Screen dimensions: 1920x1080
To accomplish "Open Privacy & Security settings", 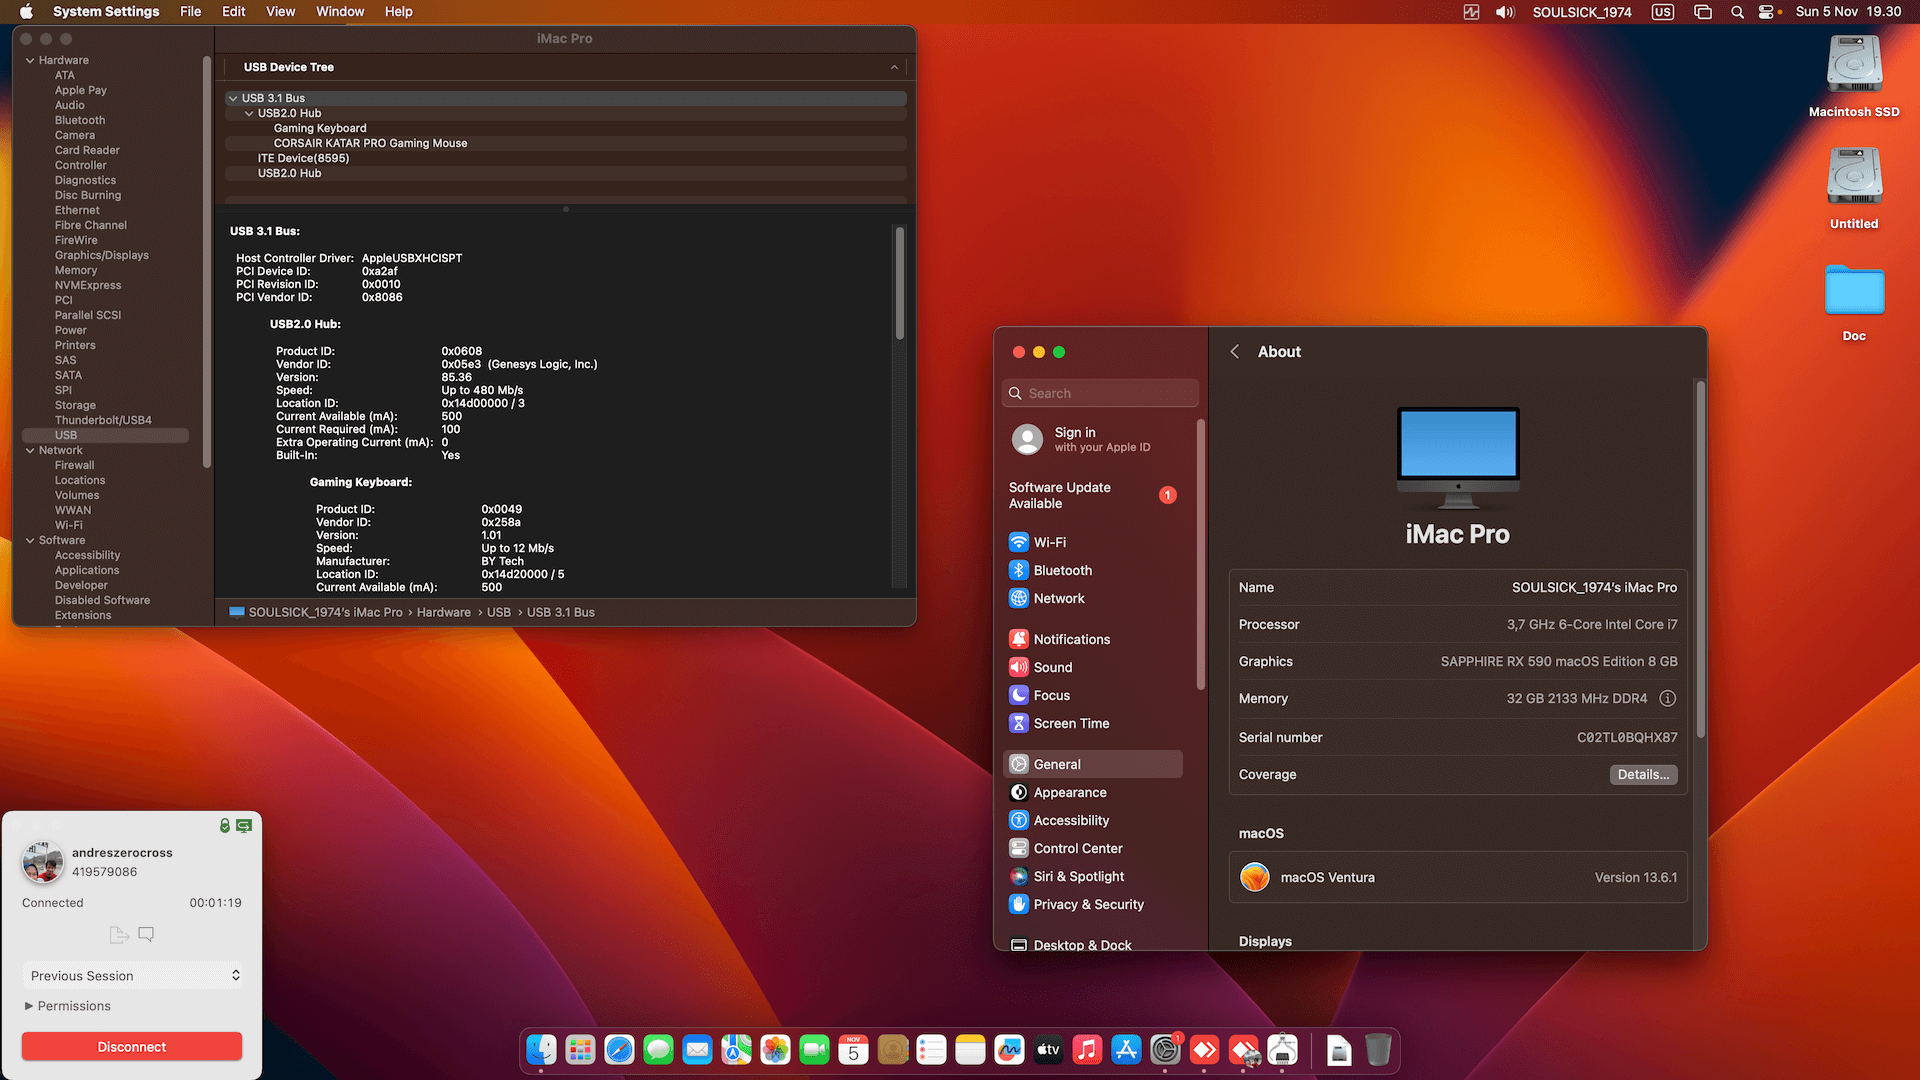I will 1089,904.
